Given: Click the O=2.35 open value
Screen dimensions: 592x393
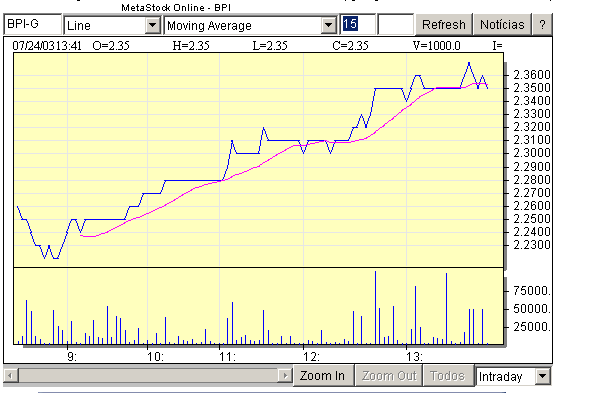Looking at the screenshot, I should click(x=111, y=46).
